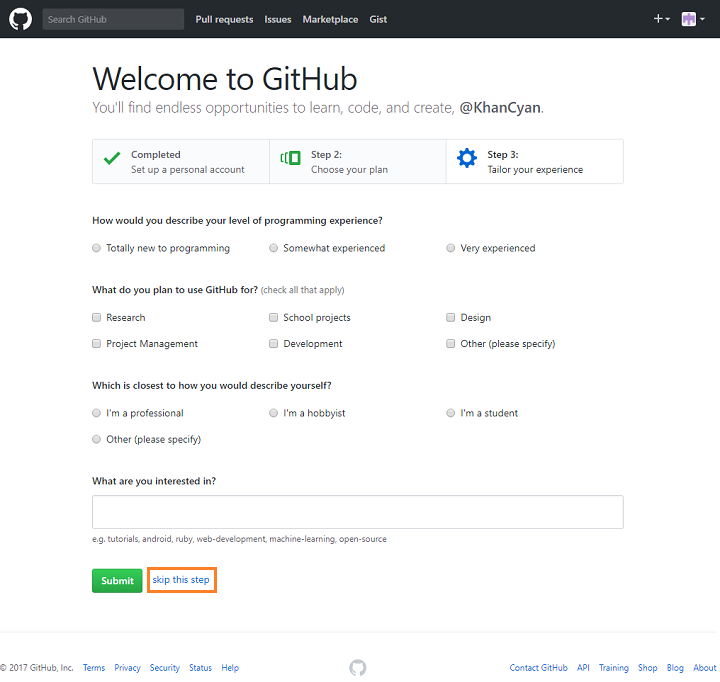Pick Other (please specify) radio button

(x=96, y=439)
